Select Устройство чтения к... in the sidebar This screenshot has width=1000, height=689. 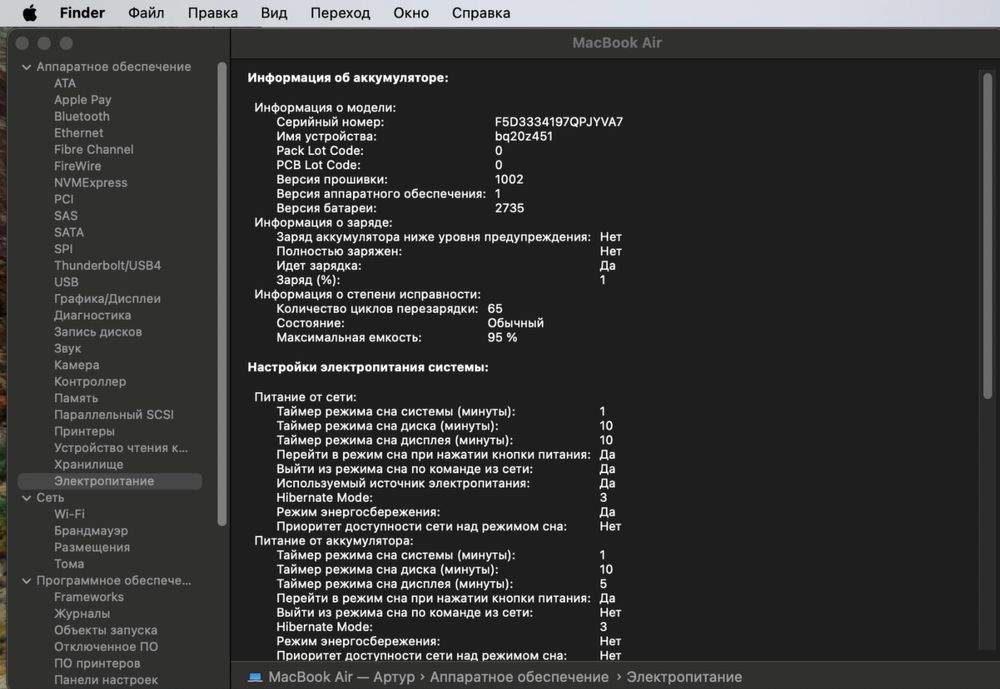tap(121, 448)
